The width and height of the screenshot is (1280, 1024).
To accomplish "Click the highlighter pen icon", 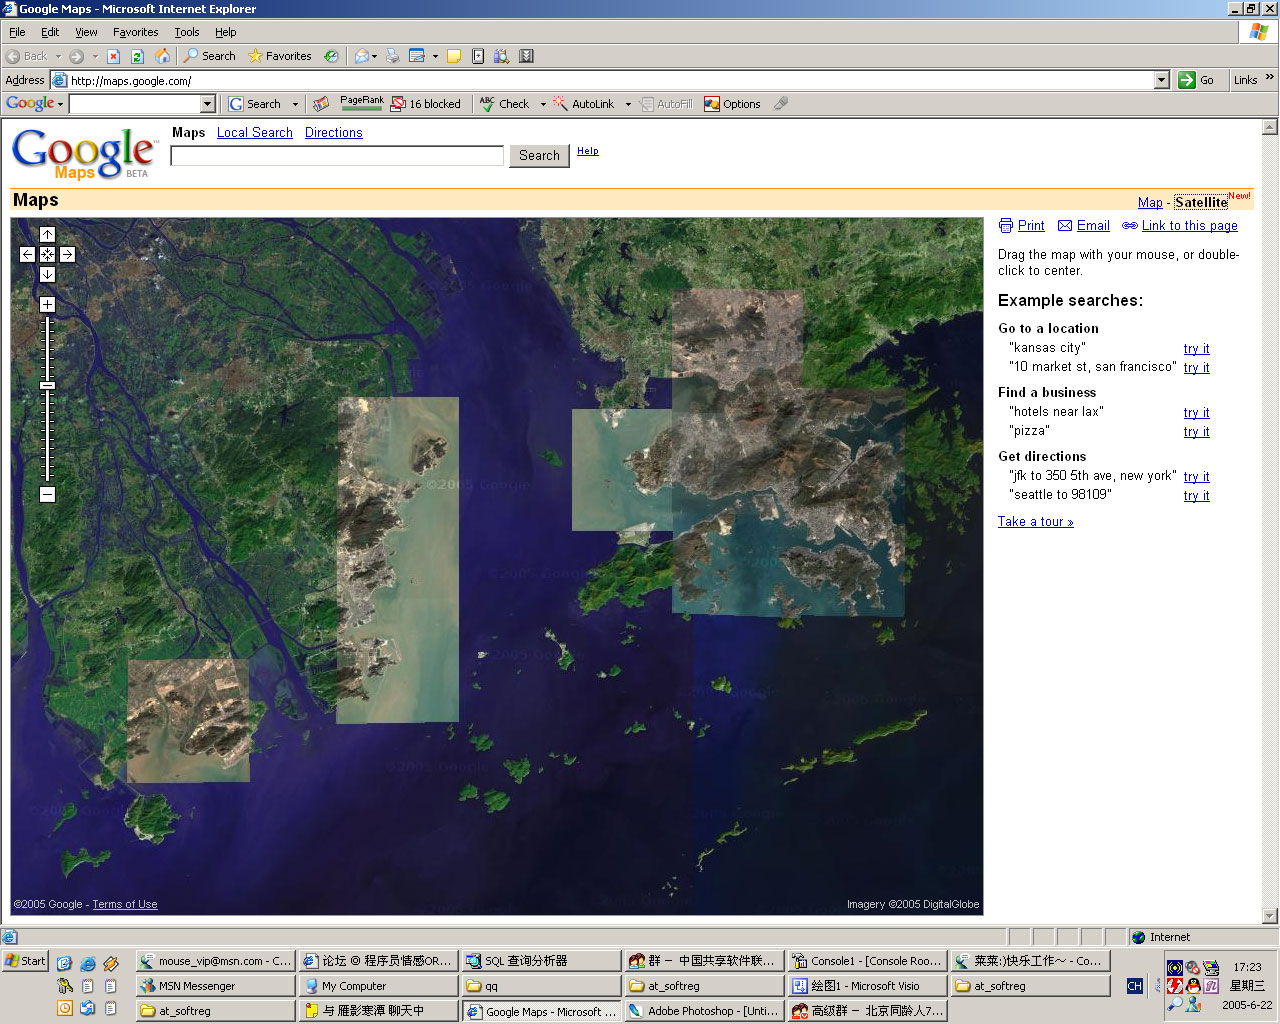I will tap(781, 104).
